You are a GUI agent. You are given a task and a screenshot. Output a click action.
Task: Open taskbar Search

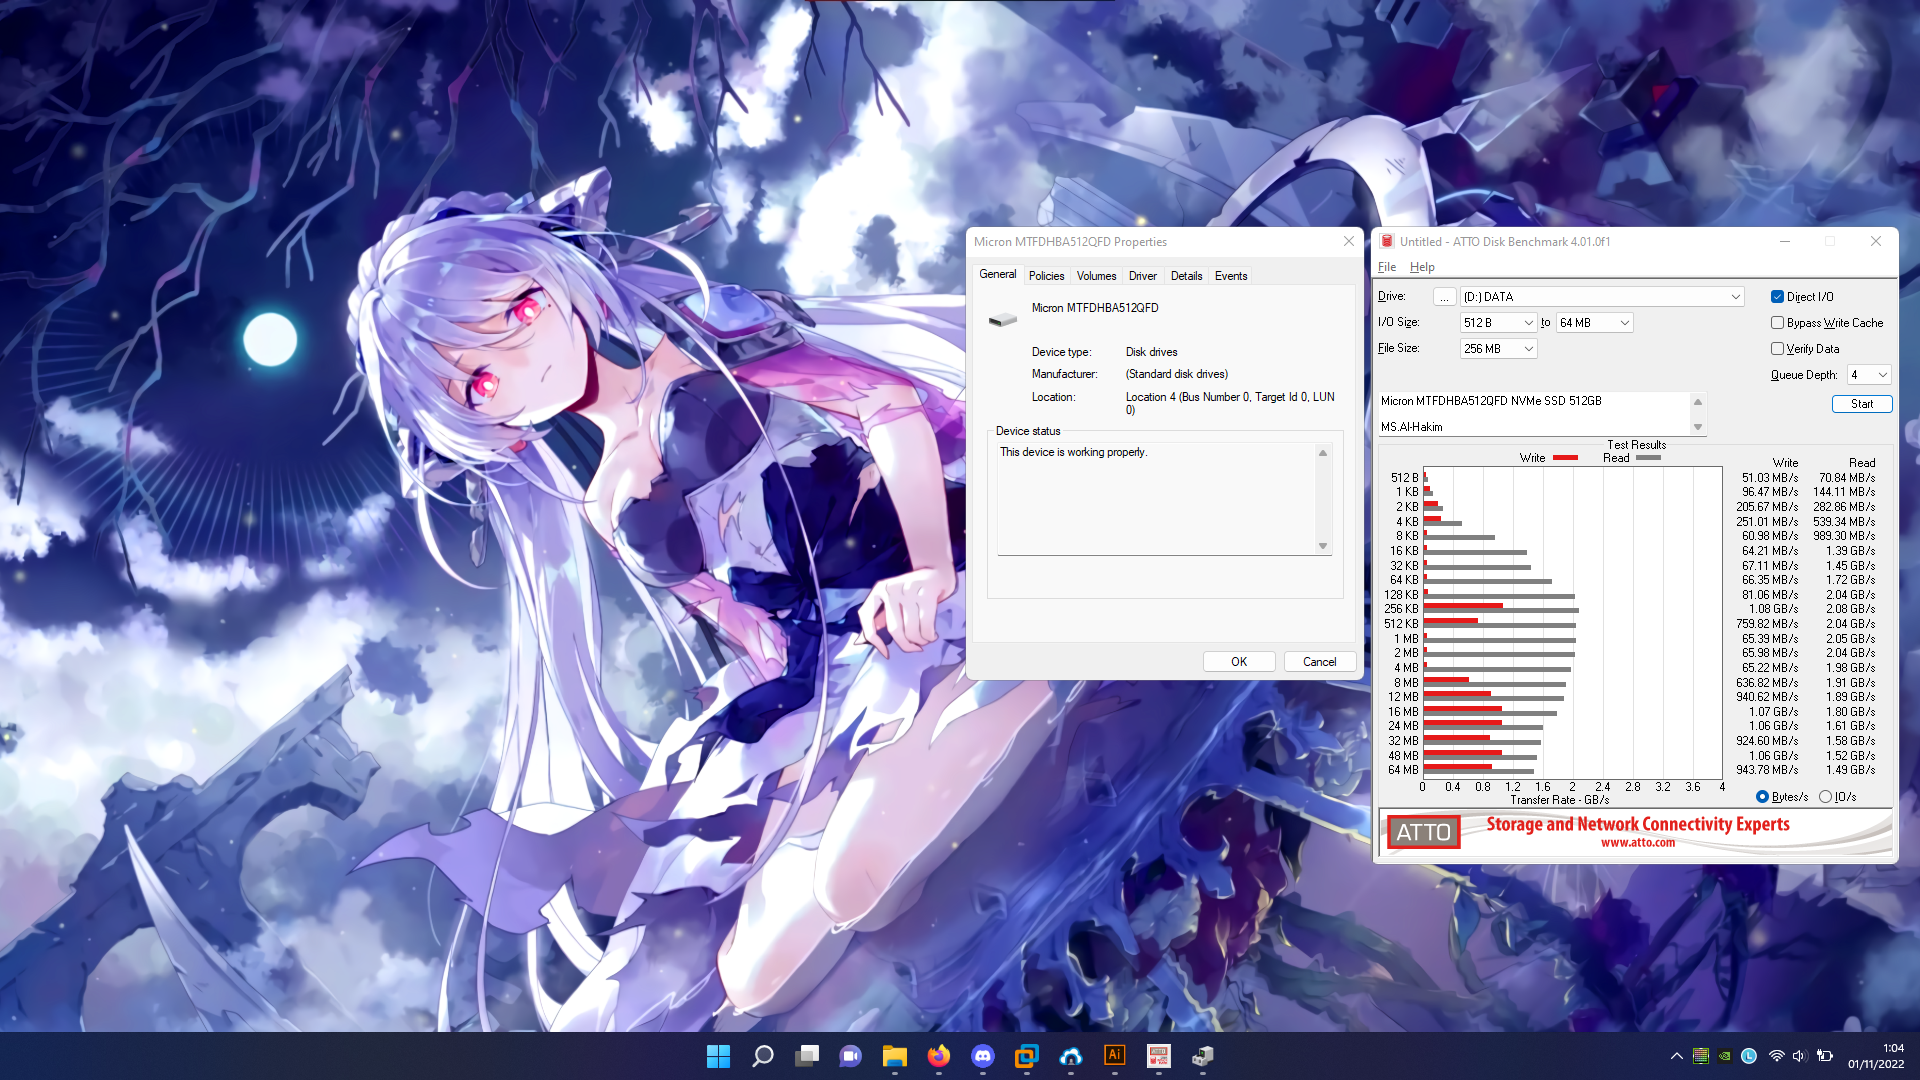763,1056
